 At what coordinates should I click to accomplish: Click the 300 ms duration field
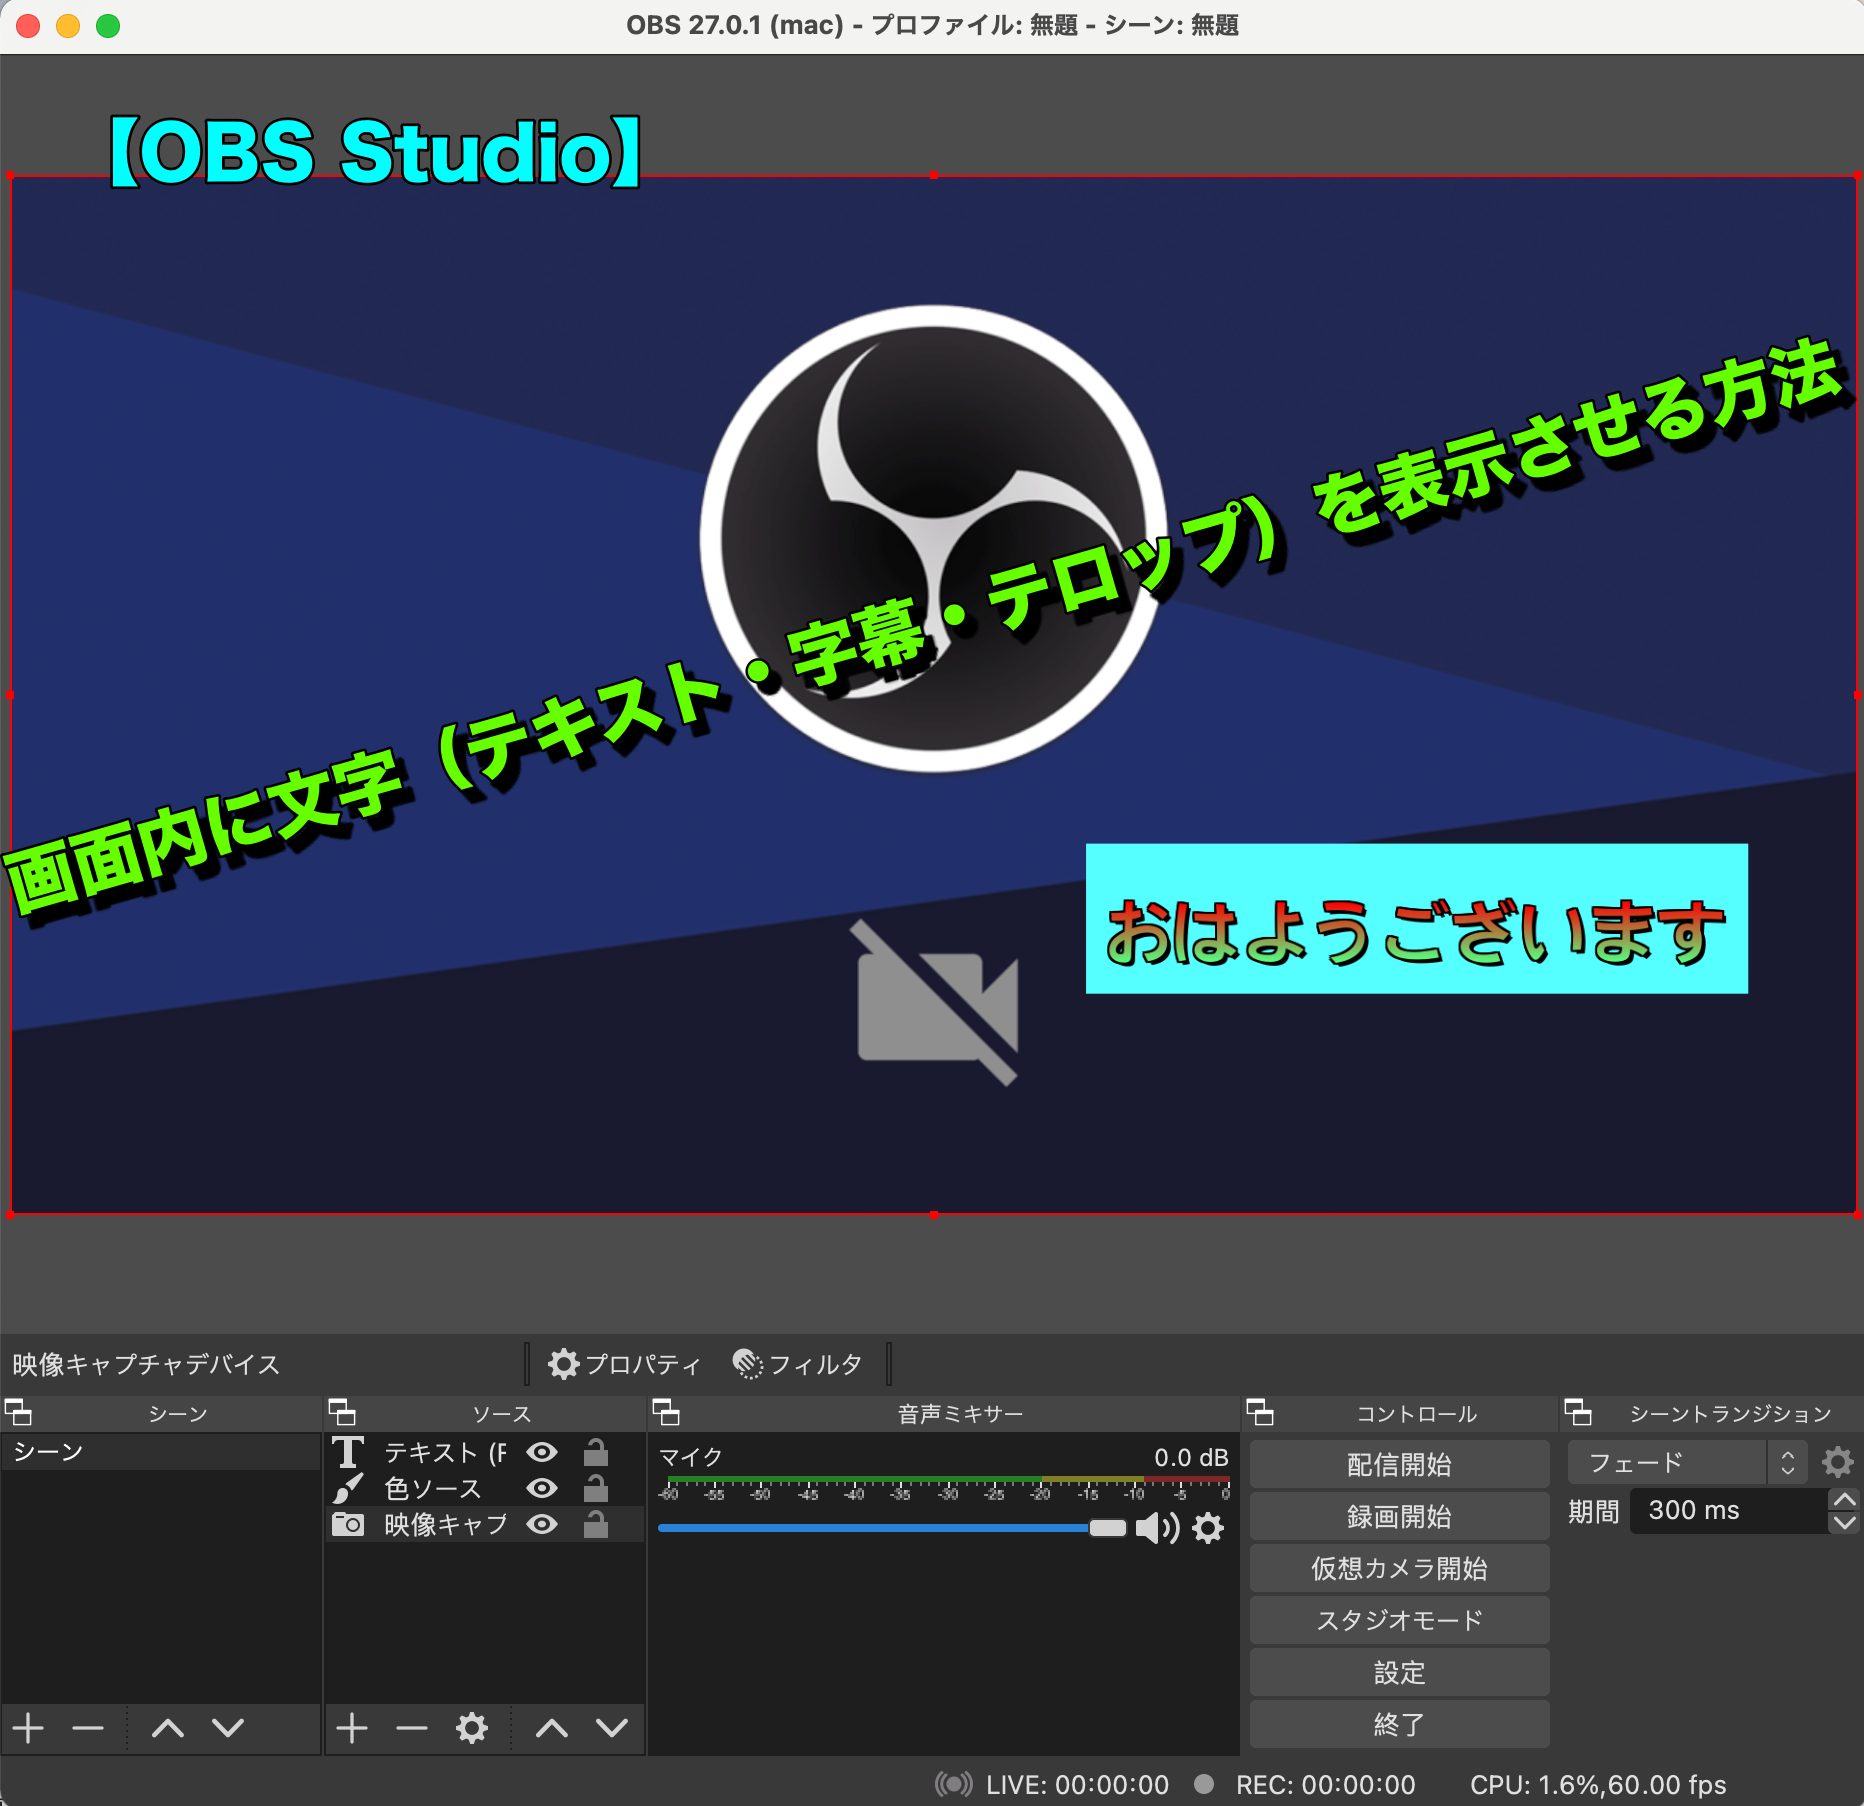(1728, 1511)
